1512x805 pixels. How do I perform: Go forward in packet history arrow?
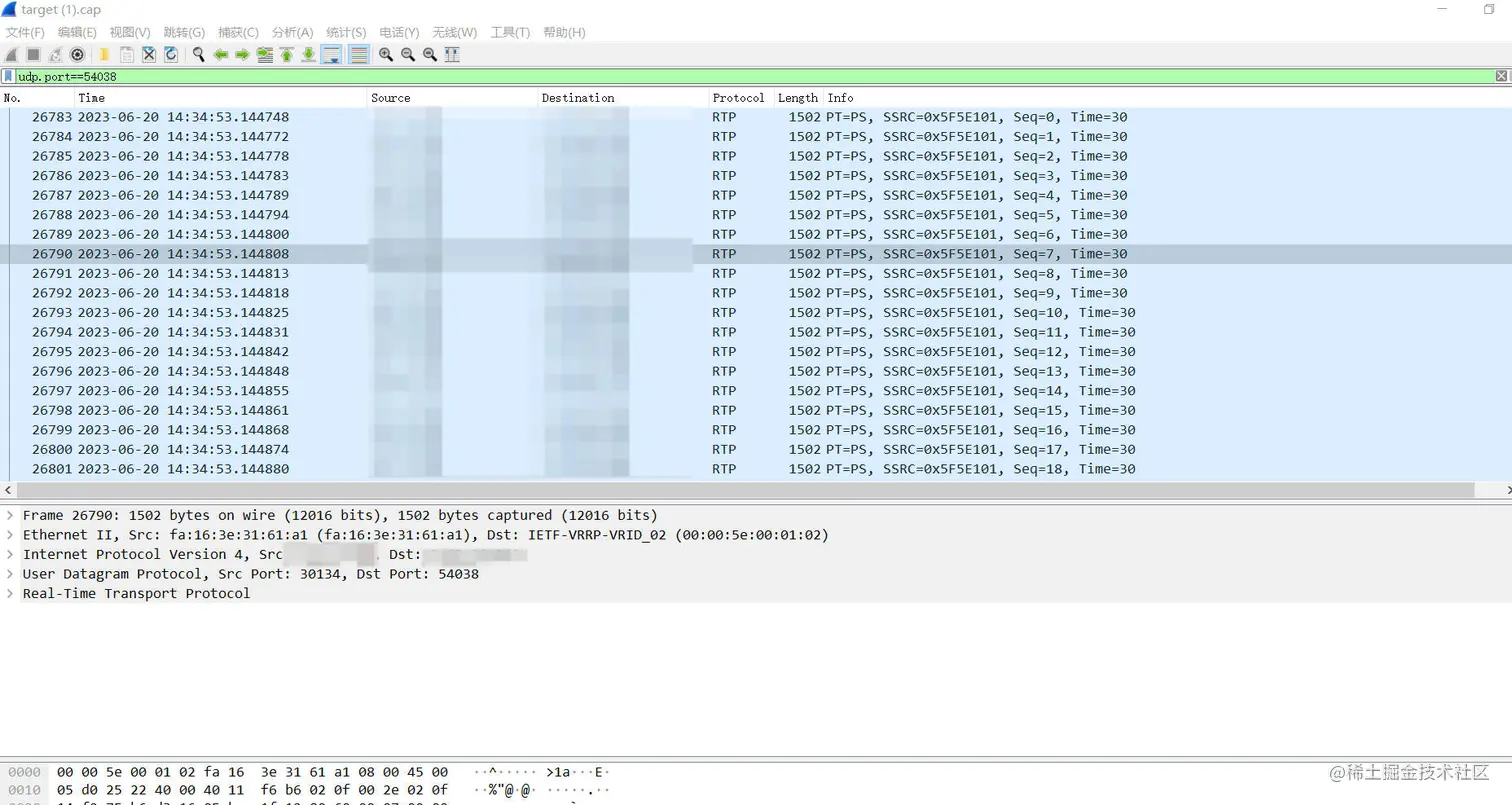point(242,55)
